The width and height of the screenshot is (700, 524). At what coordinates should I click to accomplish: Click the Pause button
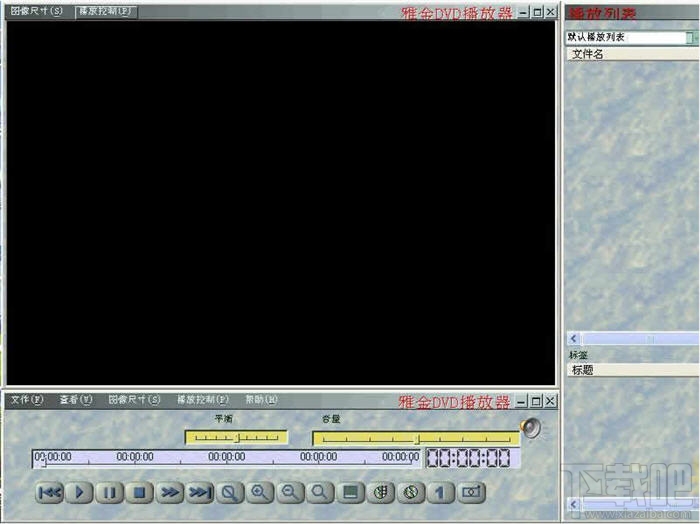pyautogui.click(x=109, y=492)
